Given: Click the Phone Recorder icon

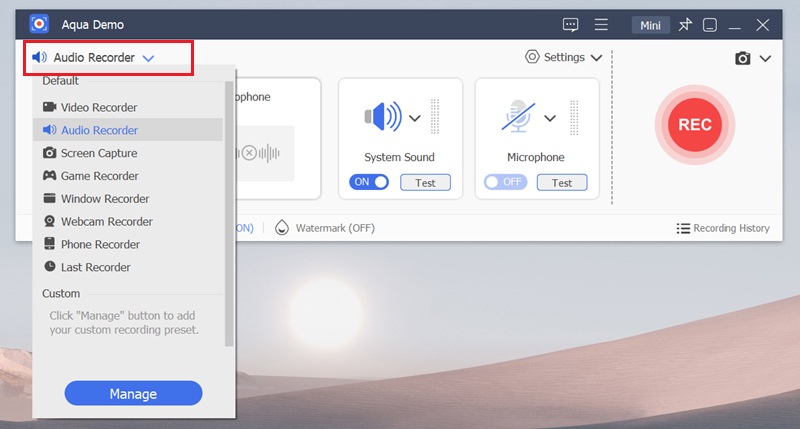Looking at the screenshot, I should (49, 243).
